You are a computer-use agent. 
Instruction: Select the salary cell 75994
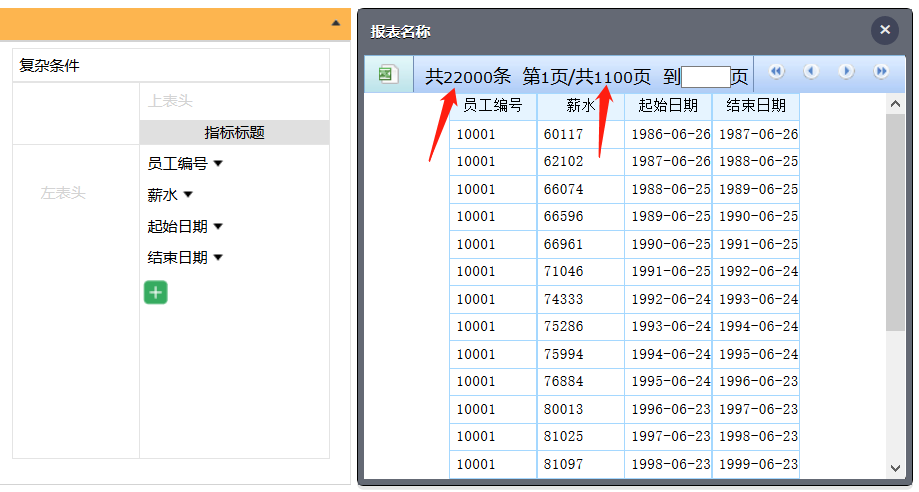581,354
